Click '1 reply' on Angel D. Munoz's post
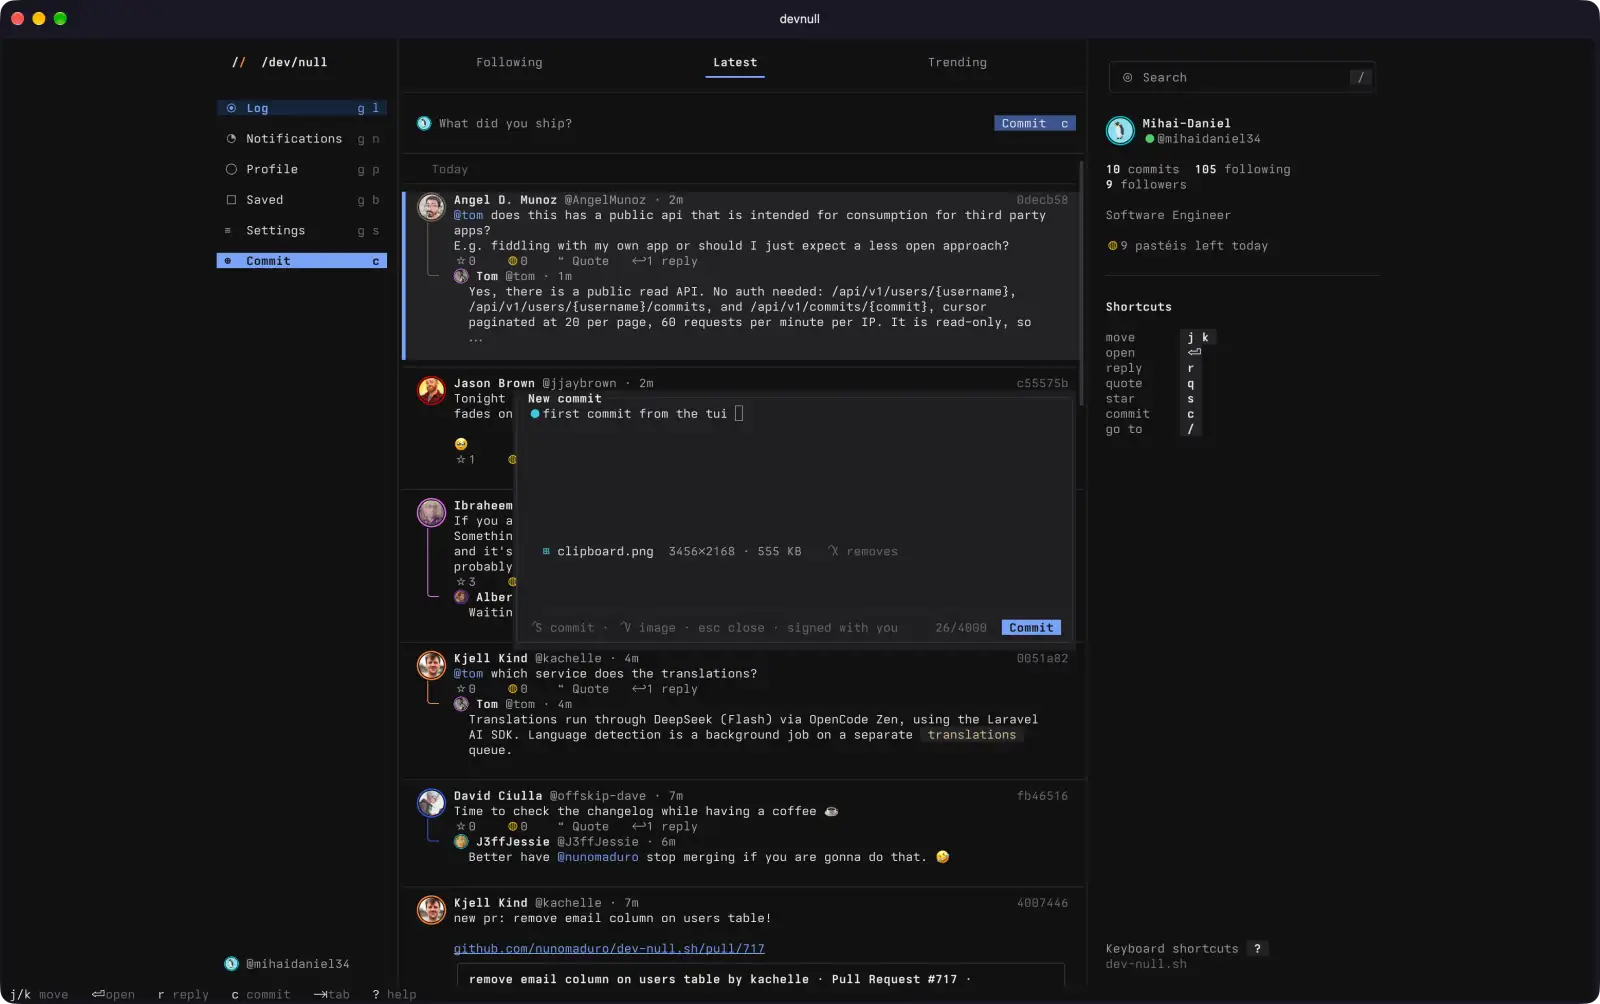 665,261
